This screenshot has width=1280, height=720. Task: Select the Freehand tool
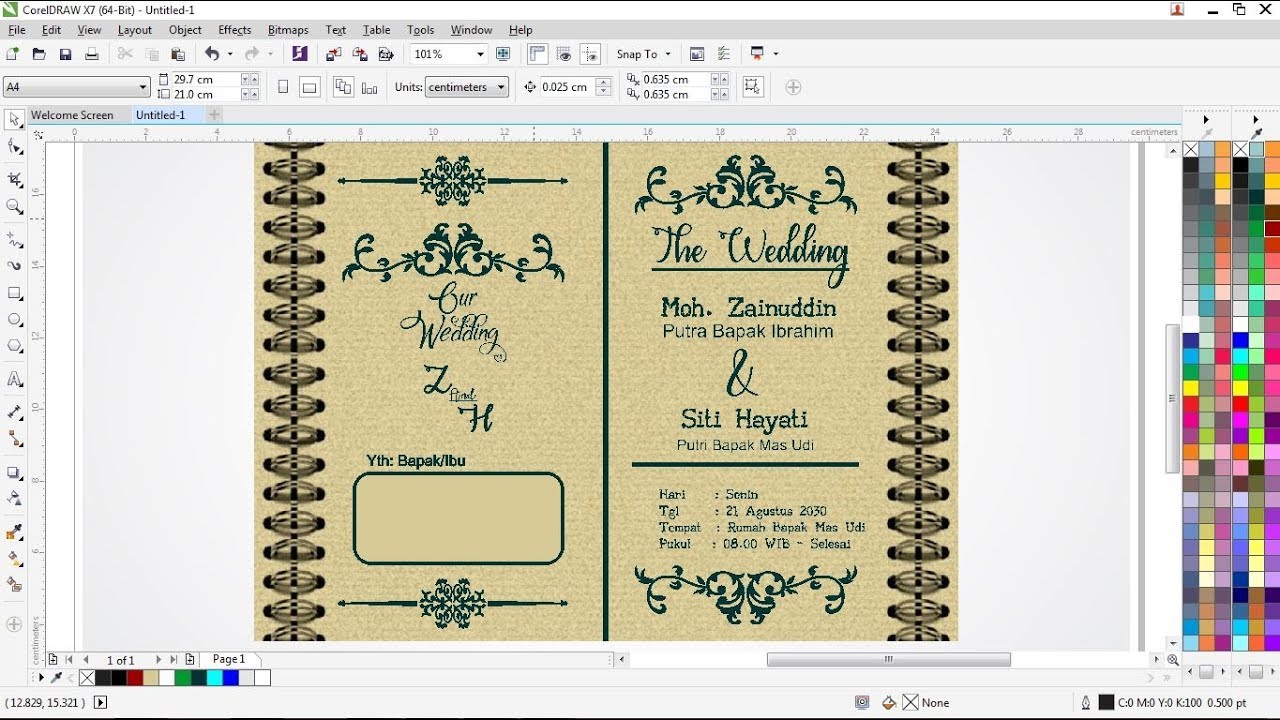[x=14, y=240]
